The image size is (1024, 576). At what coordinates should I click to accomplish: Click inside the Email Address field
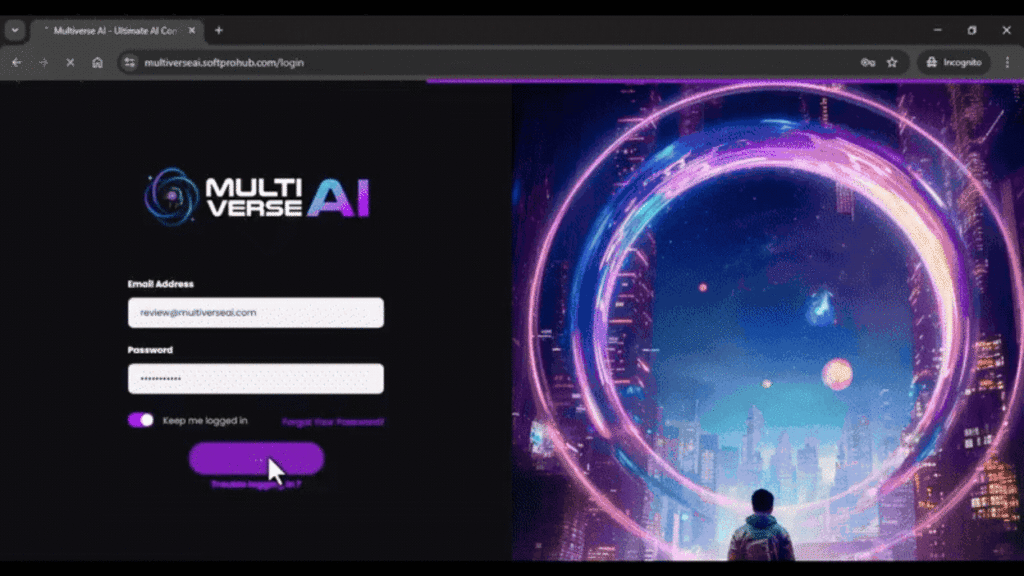255,312
